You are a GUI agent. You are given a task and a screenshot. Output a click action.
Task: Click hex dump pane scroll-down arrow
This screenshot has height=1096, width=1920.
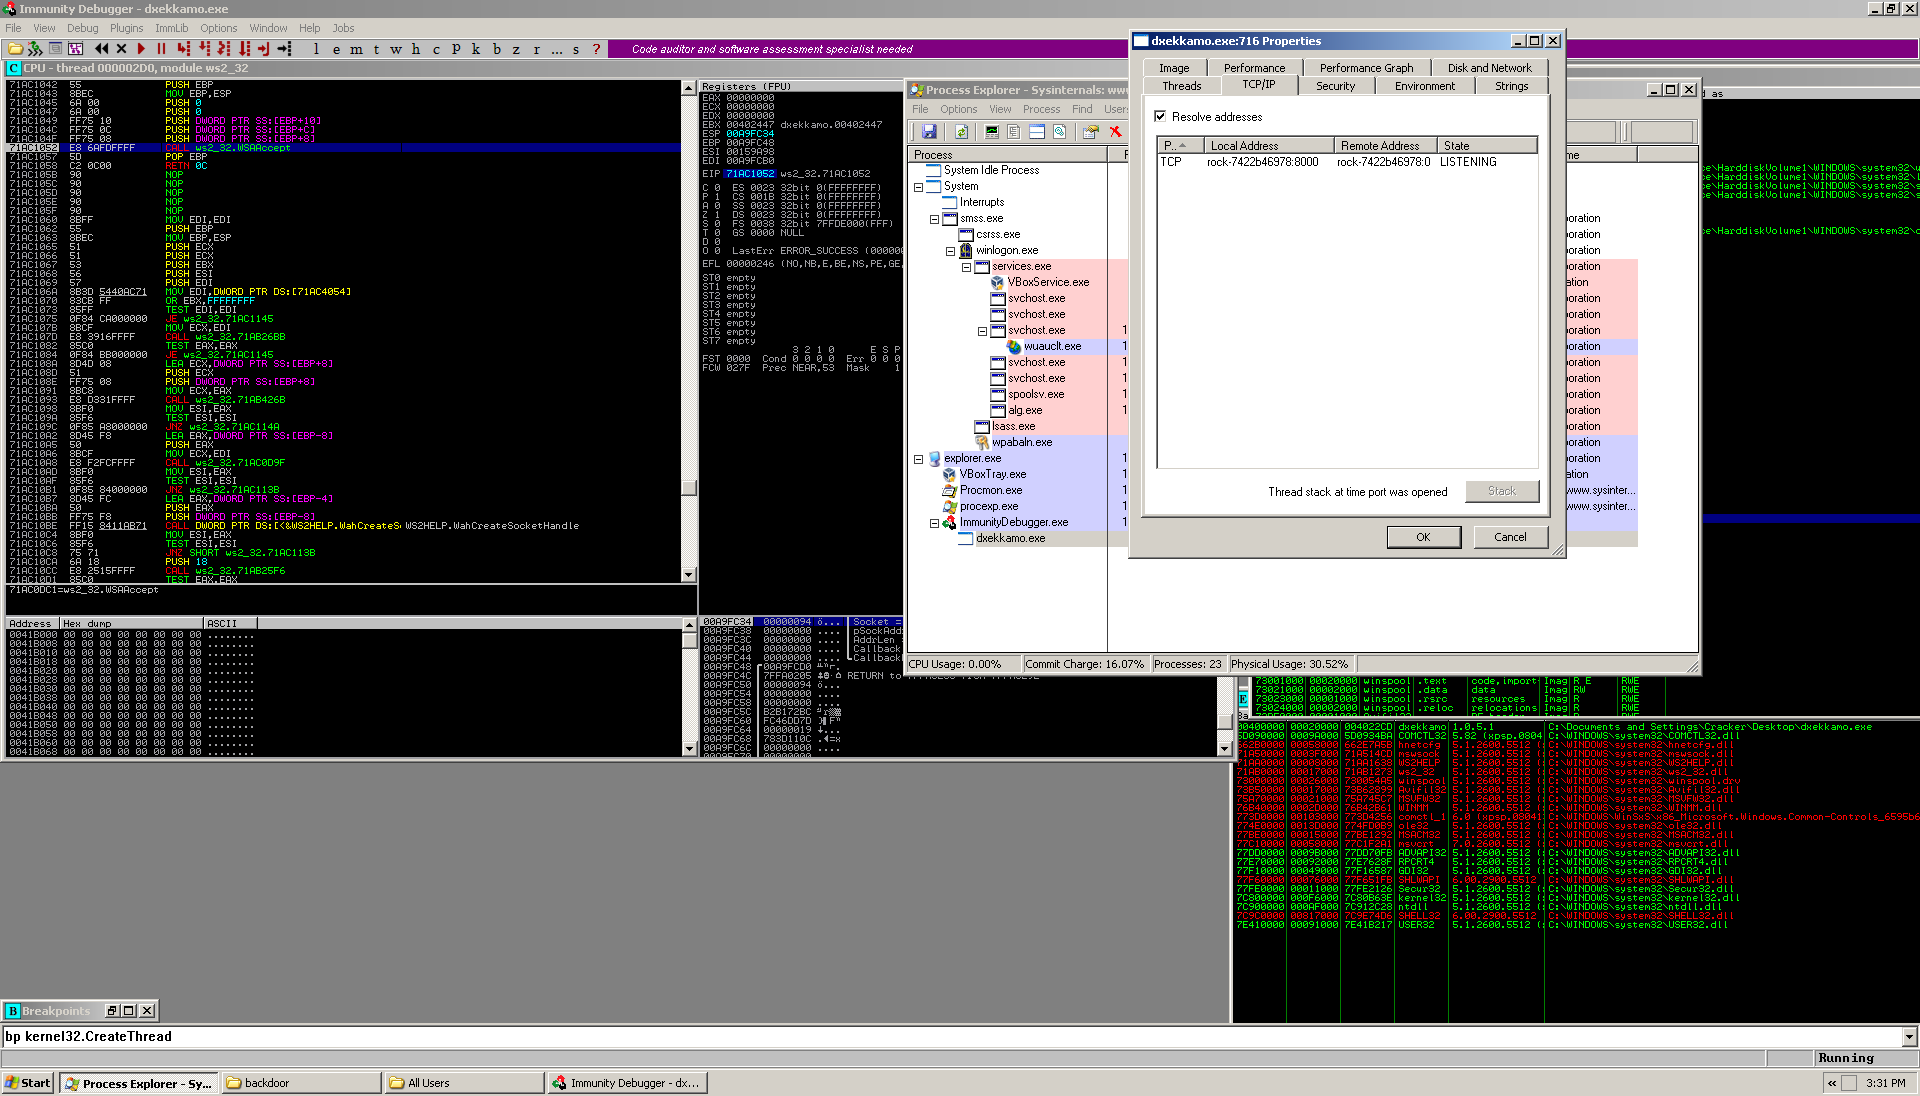tap(688, 749)
